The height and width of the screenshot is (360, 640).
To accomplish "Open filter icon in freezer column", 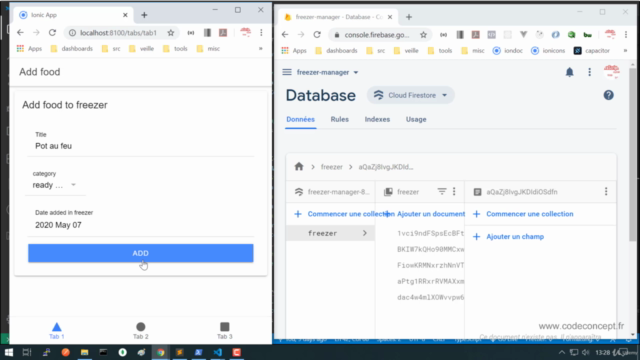I will coord(442,191).
